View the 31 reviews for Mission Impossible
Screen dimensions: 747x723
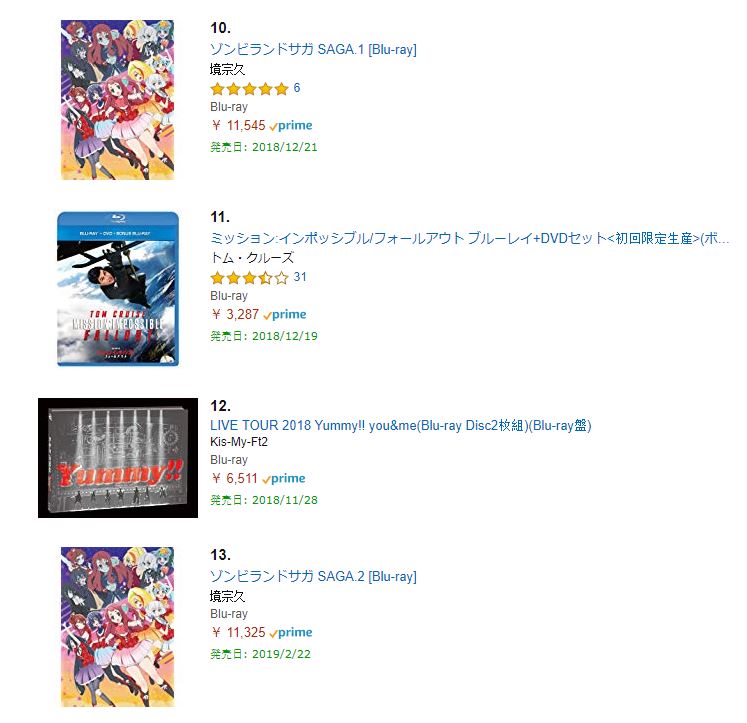coord(300,277)
